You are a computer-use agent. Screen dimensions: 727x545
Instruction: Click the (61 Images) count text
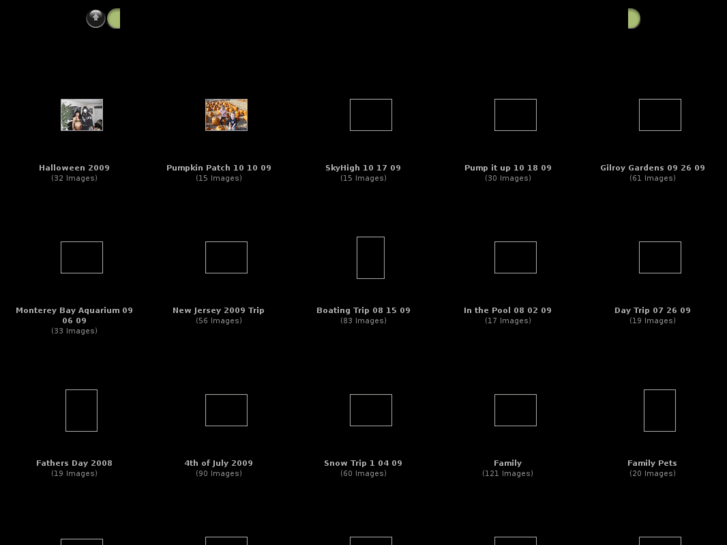pyautogui.click(x=652, y=178)
